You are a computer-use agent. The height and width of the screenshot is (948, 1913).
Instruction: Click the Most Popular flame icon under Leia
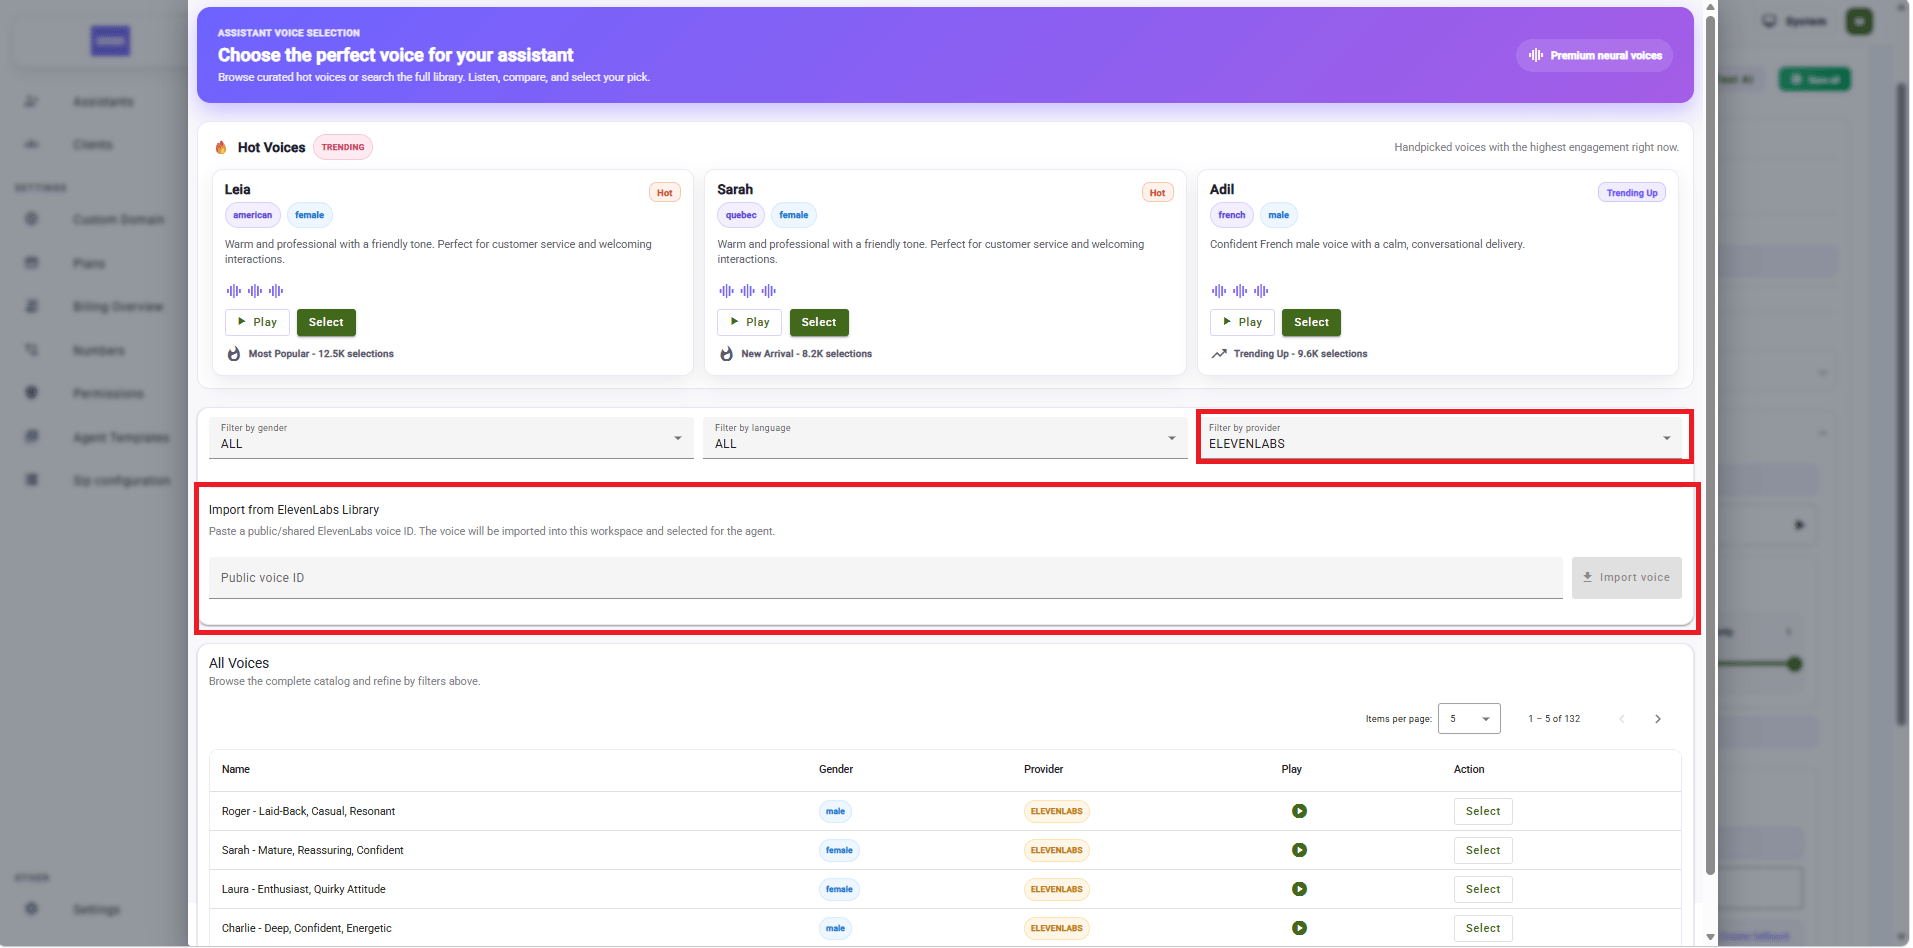tap(234, 354)
